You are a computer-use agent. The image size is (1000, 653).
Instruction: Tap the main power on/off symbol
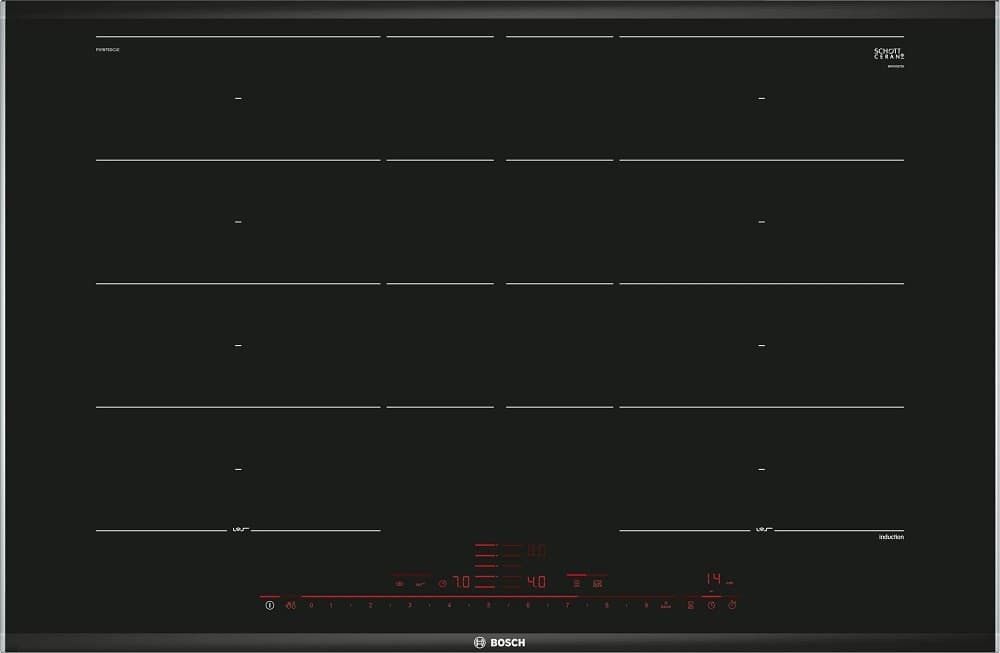point(270,605)
